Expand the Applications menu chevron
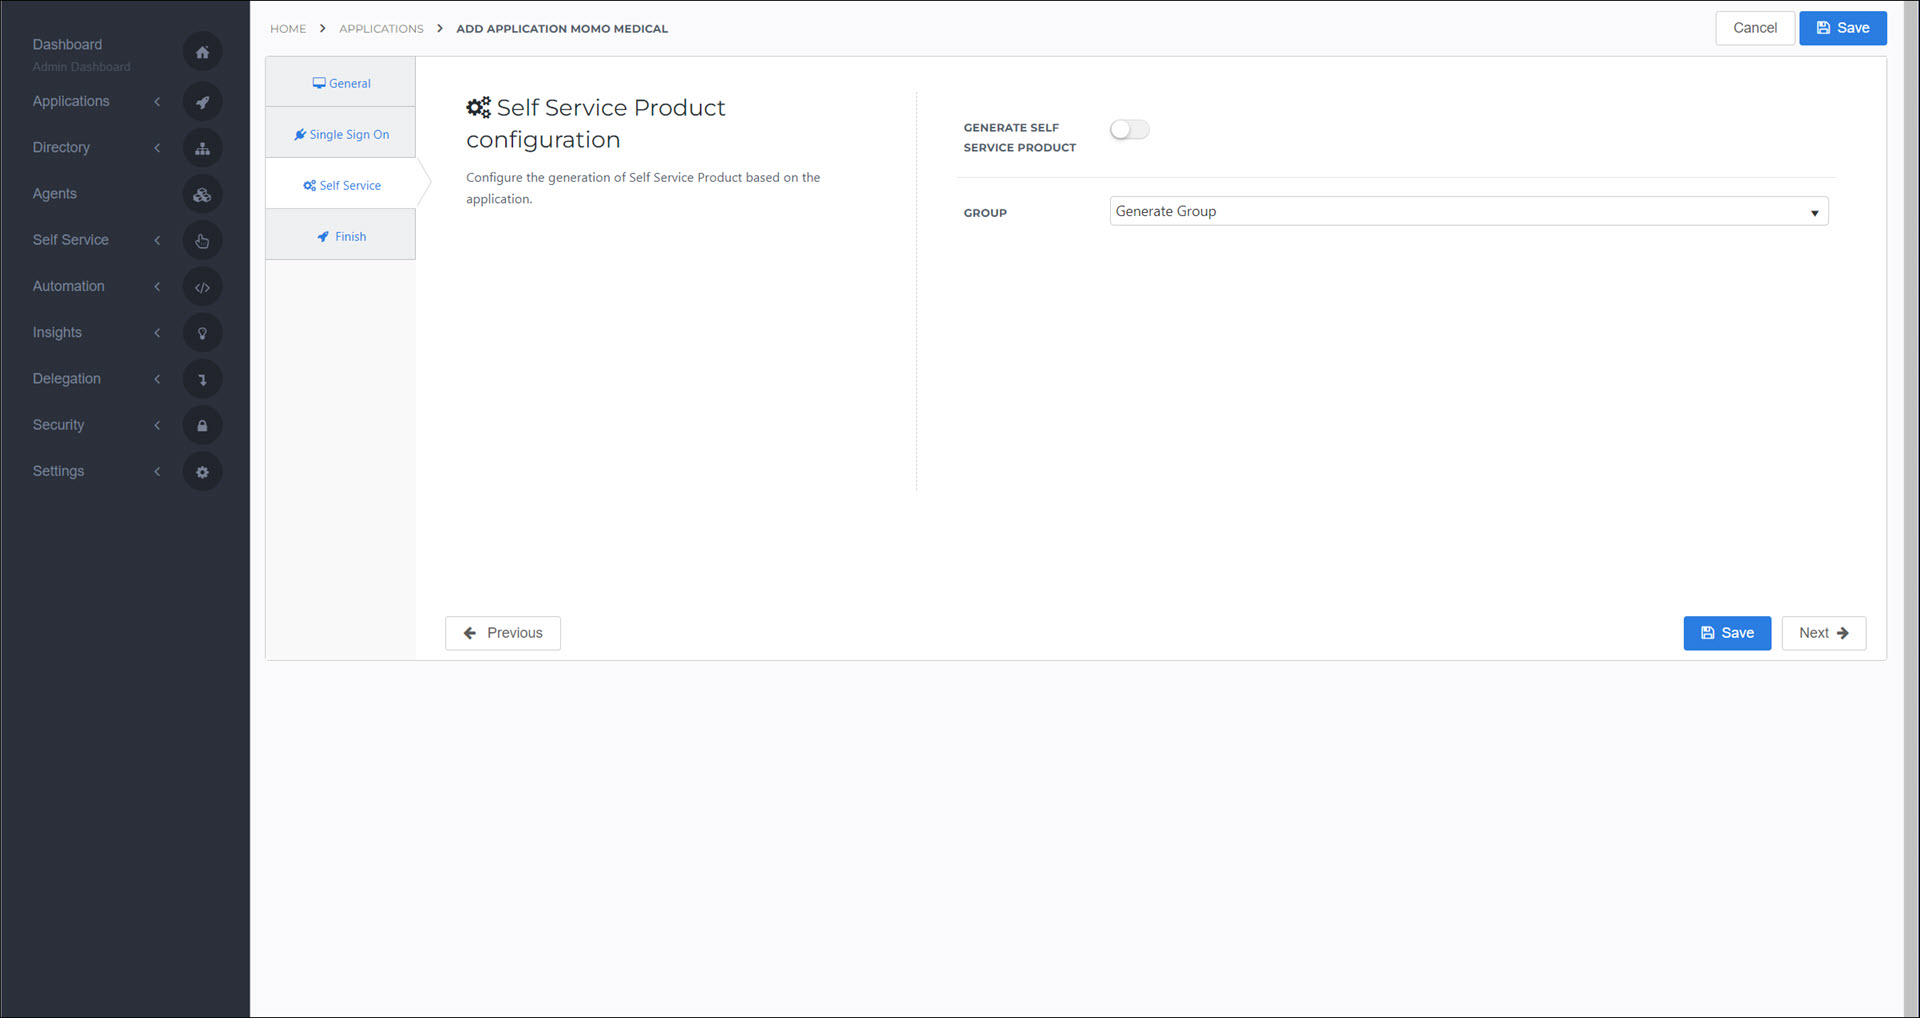 pos(157,101)
